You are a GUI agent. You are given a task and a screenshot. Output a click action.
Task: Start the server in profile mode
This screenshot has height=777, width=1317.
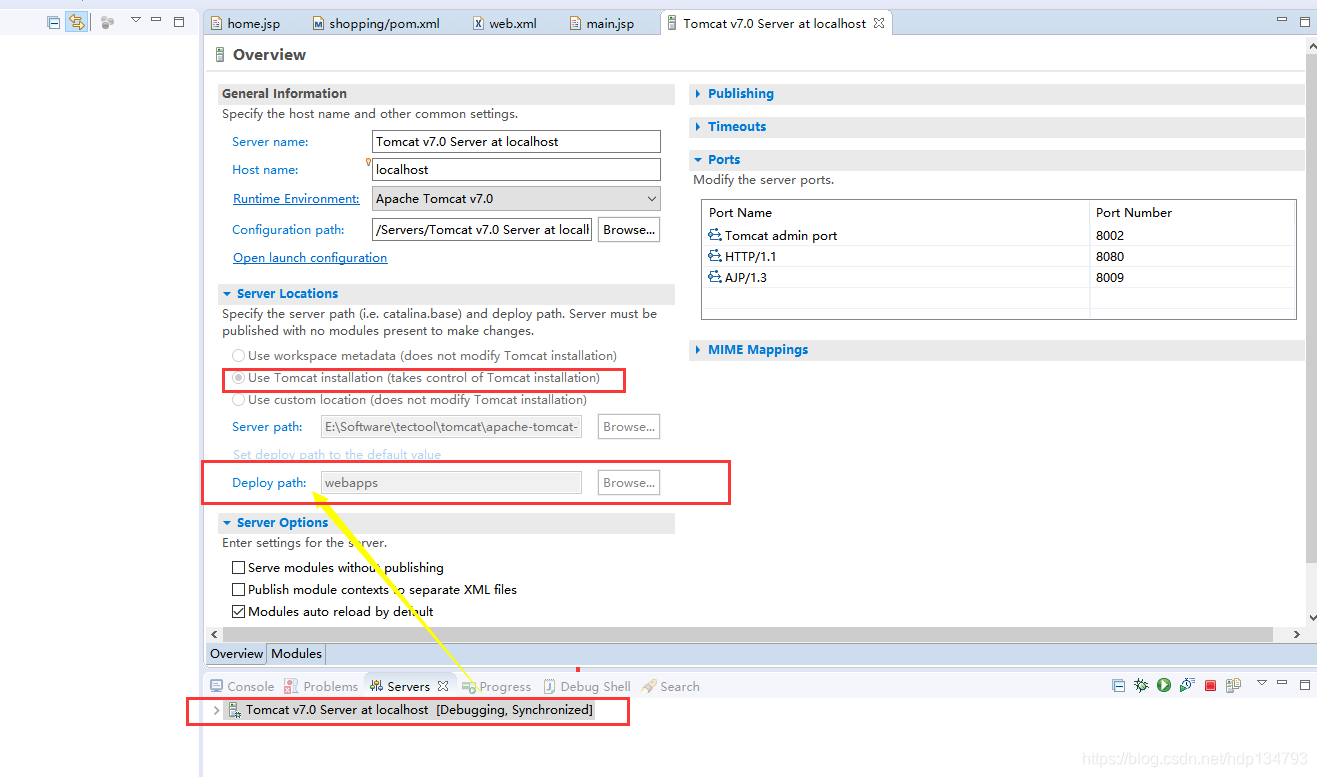pyautogui.click(x=1187, y=686)
